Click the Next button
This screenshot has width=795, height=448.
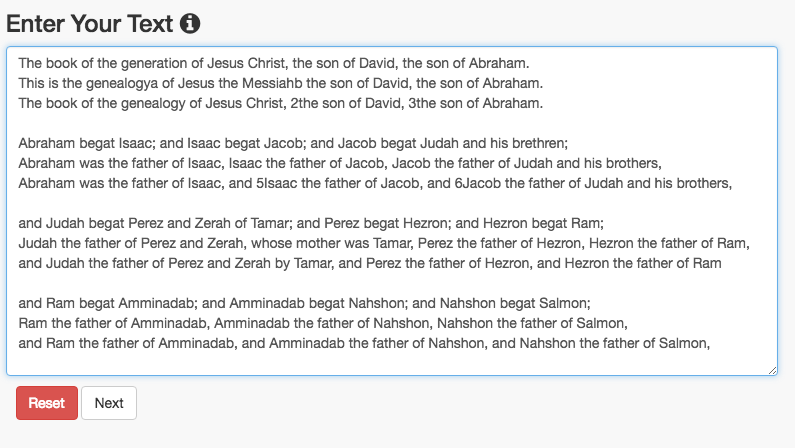(109, 403)
